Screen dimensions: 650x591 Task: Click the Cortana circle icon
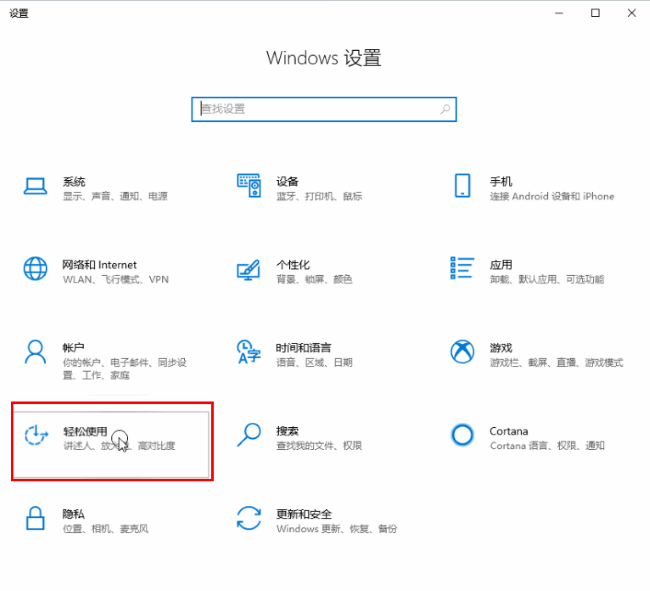462,435
